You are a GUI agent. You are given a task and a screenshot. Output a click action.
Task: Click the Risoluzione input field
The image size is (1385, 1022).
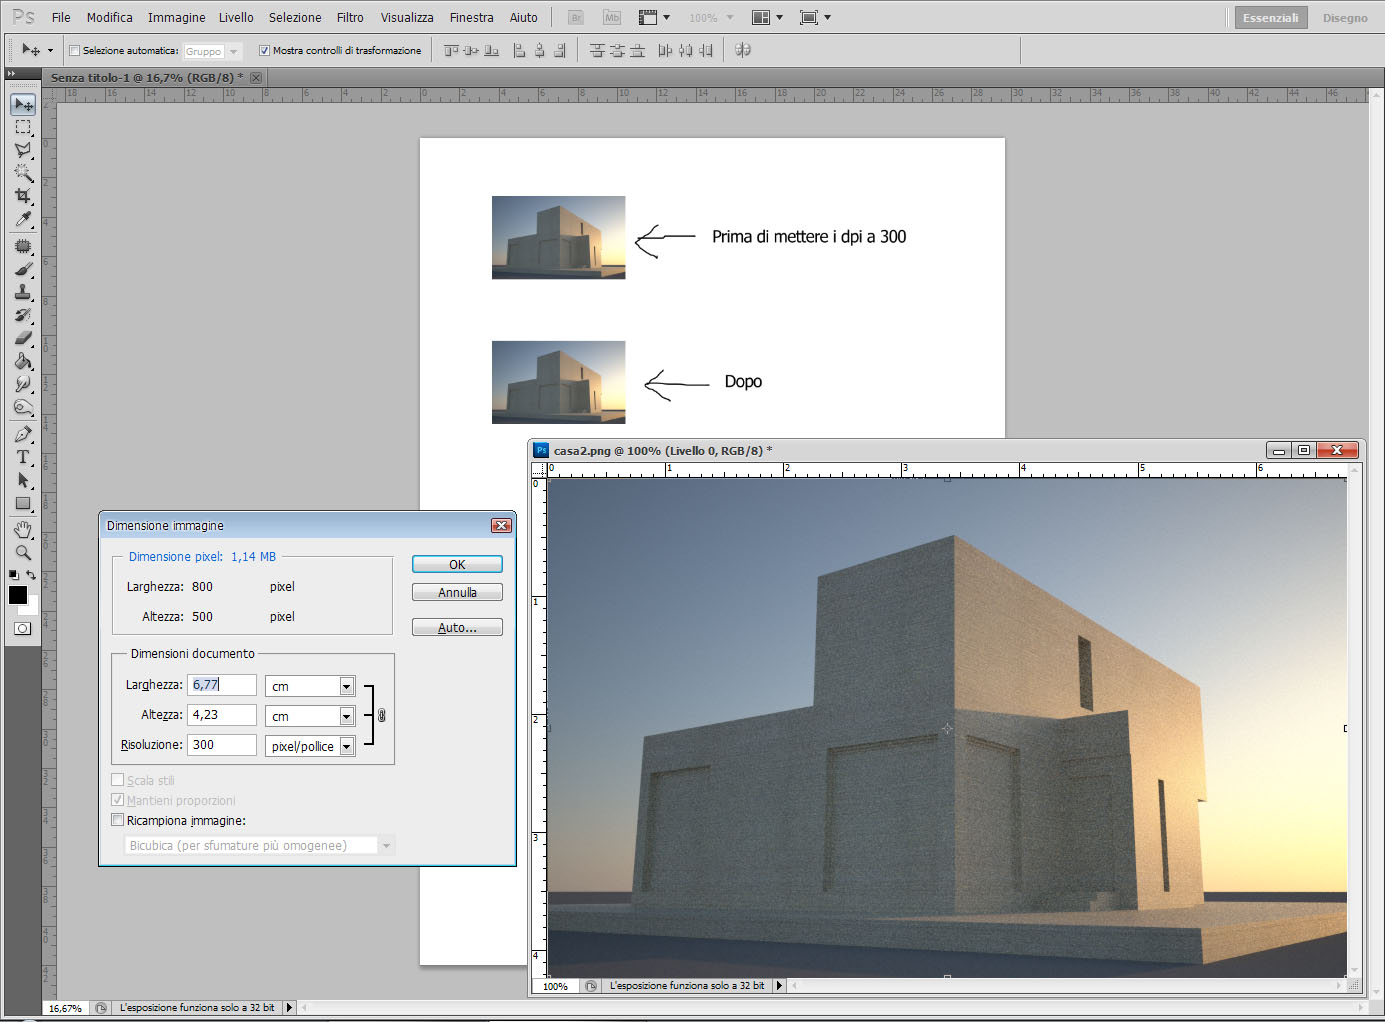click(x=222, y=745)
